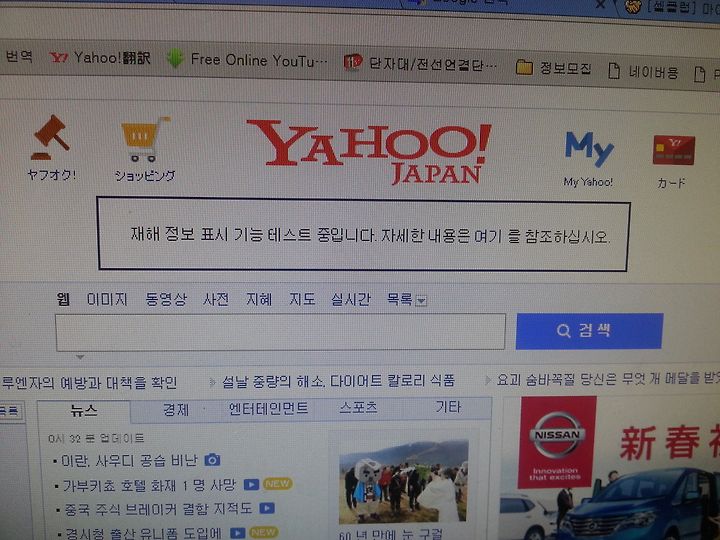Expand the small triangle below the search box
Image resolution: width=720 pixels, height=540 pixels.
pos(80,357)
